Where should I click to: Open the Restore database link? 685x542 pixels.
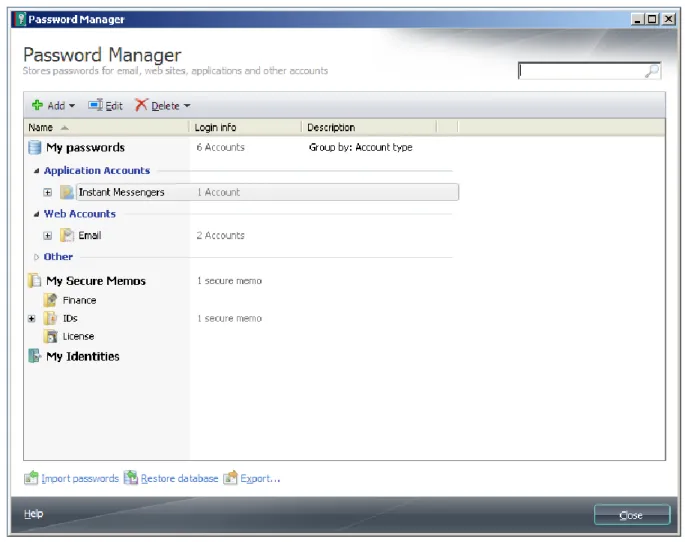180,479
